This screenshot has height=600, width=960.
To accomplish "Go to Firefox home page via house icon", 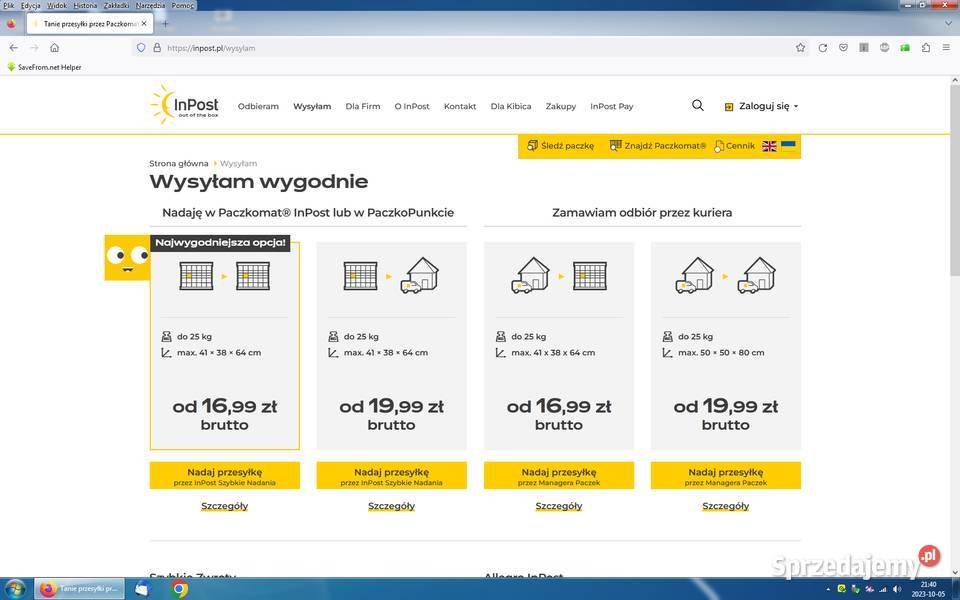I will [54, 47].
